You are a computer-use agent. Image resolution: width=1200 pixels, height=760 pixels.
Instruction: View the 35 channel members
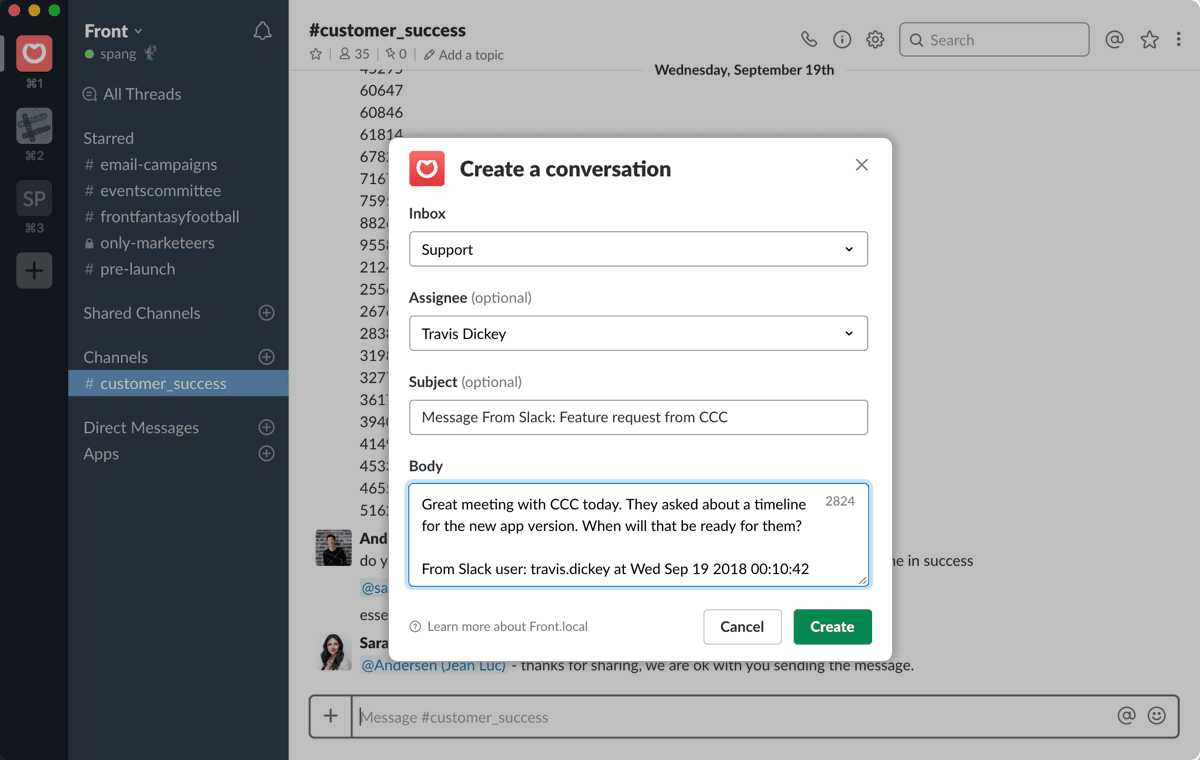pos(354,55)
